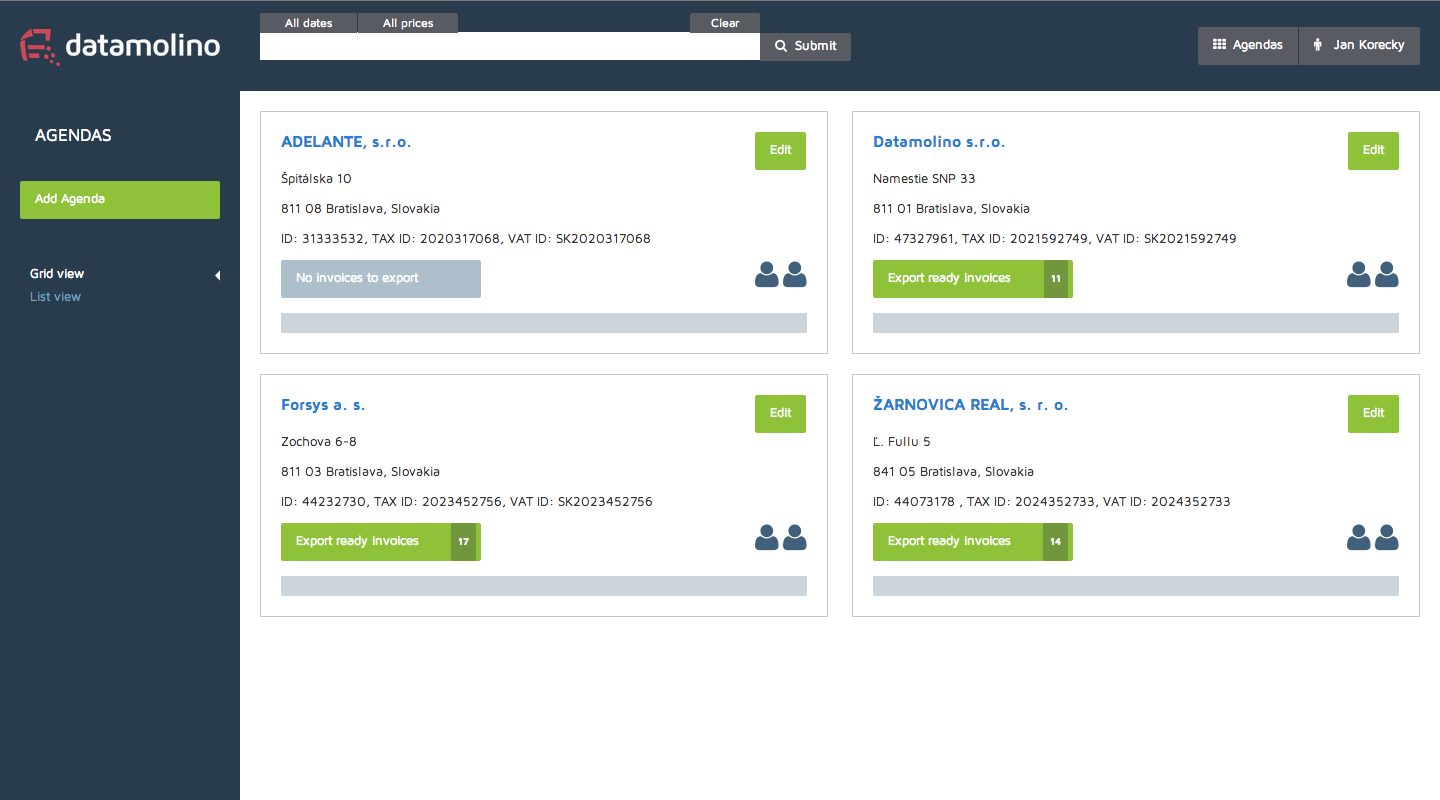The image size is (1440, 800).
Task: Open users icon on ŽARNOVICA REAL card
Action: (1372, 538)
